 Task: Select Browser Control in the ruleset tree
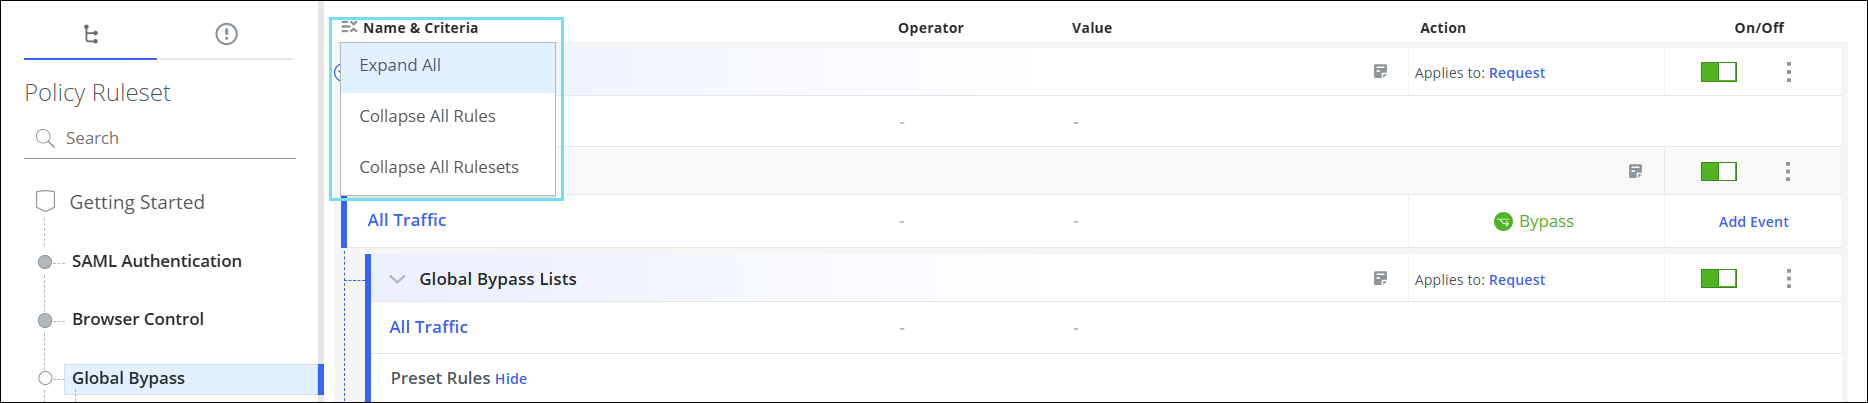138,319
